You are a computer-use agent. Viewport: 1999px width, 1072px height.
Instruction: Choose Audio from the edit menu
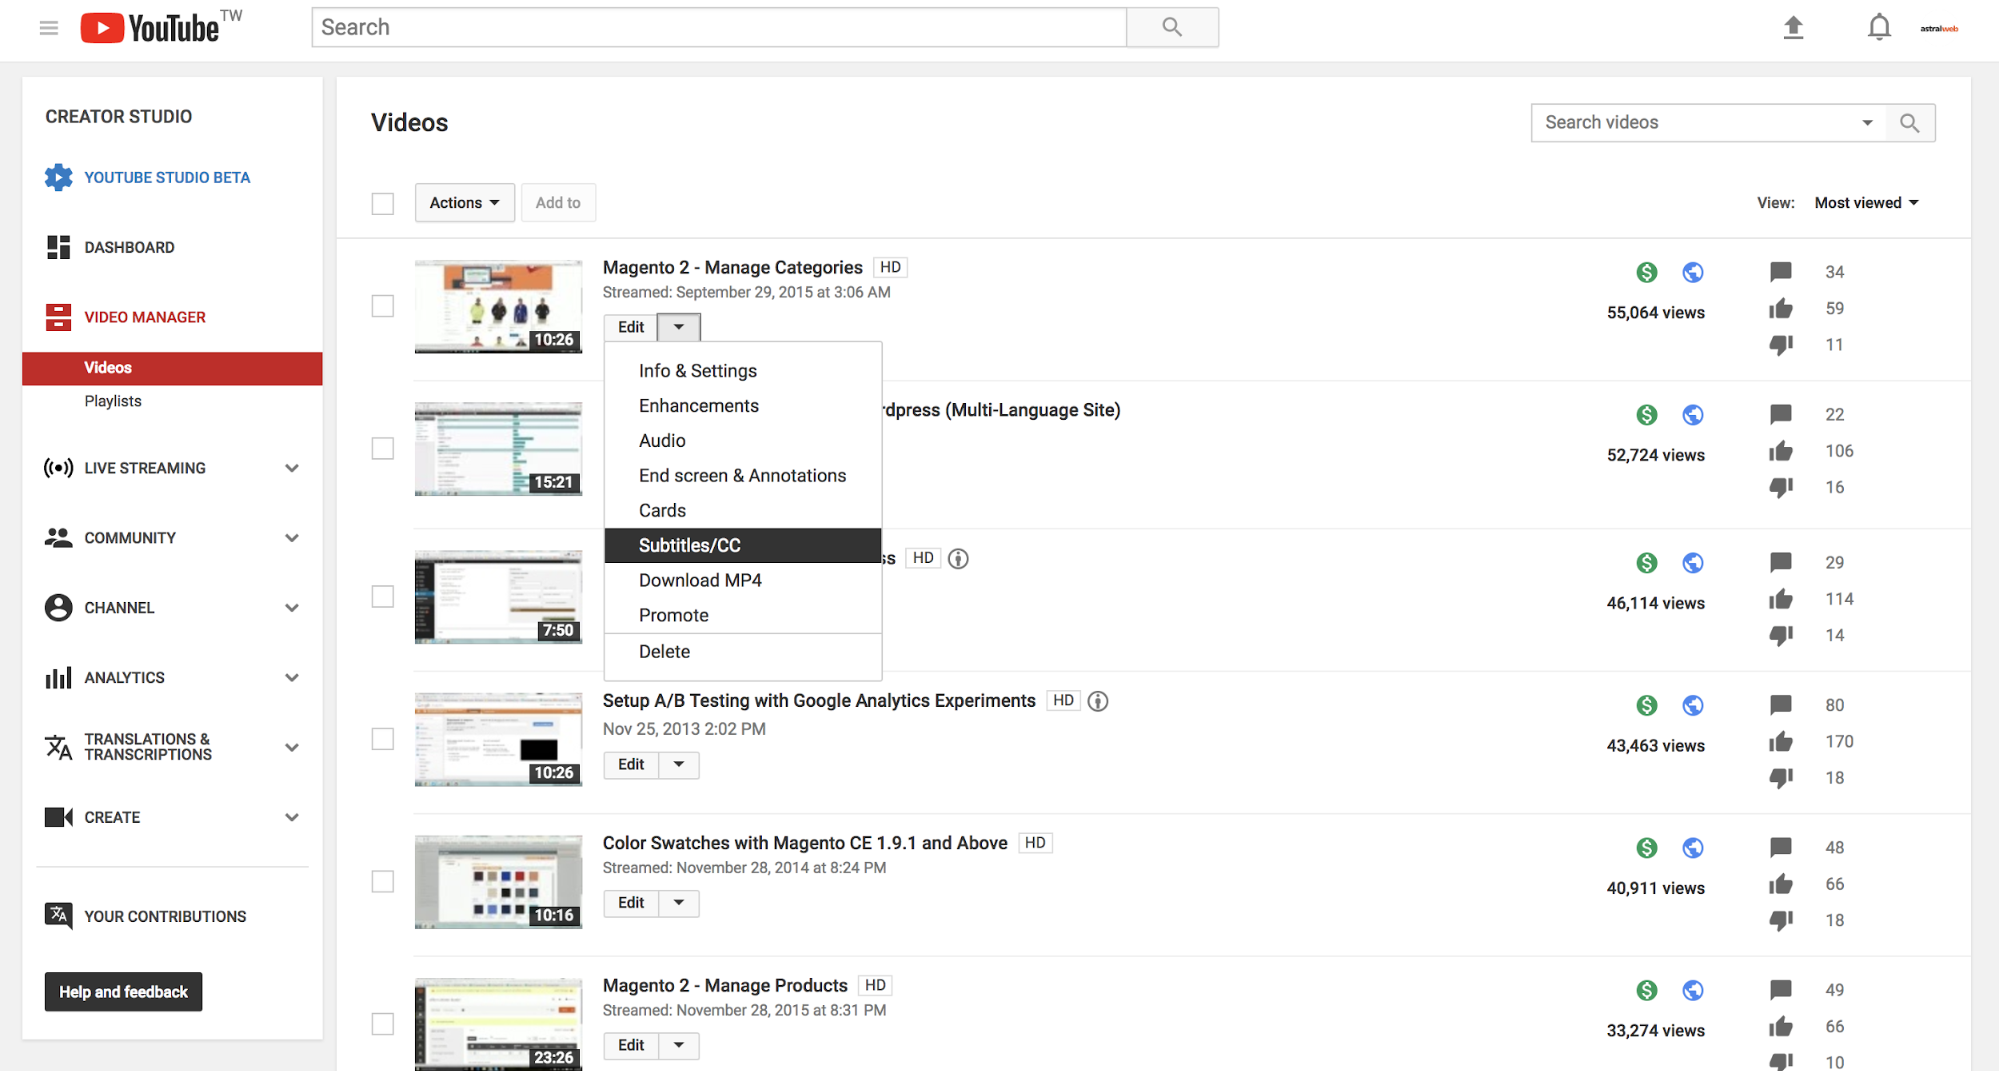(743, 441)
